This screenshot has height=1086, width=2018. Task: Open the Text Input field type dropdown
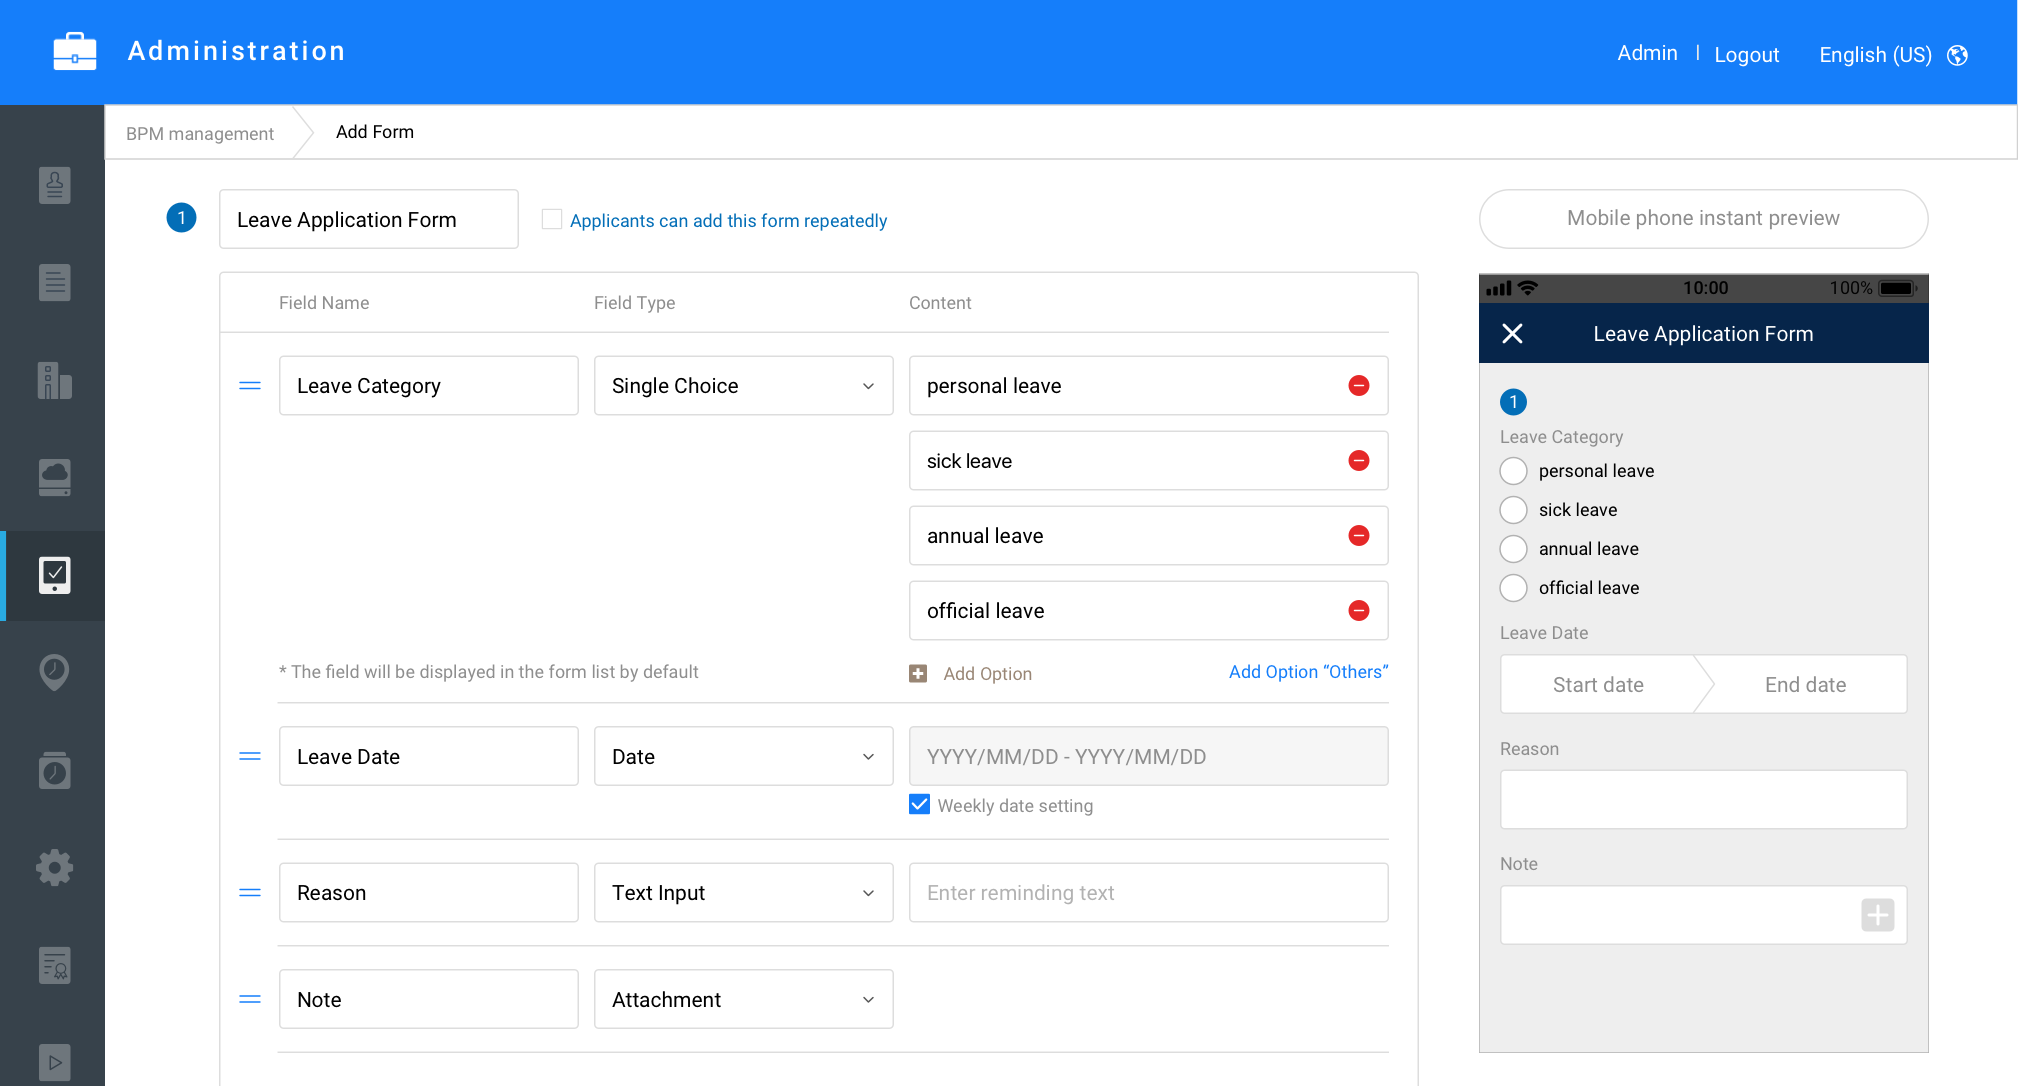743,893
